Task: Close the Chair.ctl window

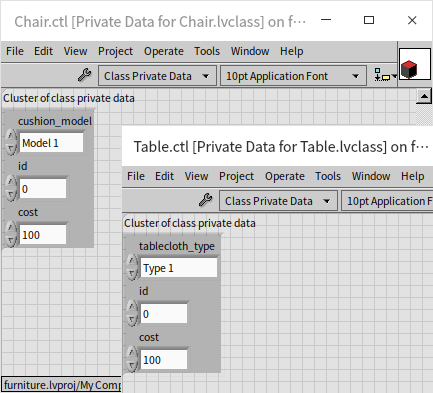Action: click(x=412, y=20)
